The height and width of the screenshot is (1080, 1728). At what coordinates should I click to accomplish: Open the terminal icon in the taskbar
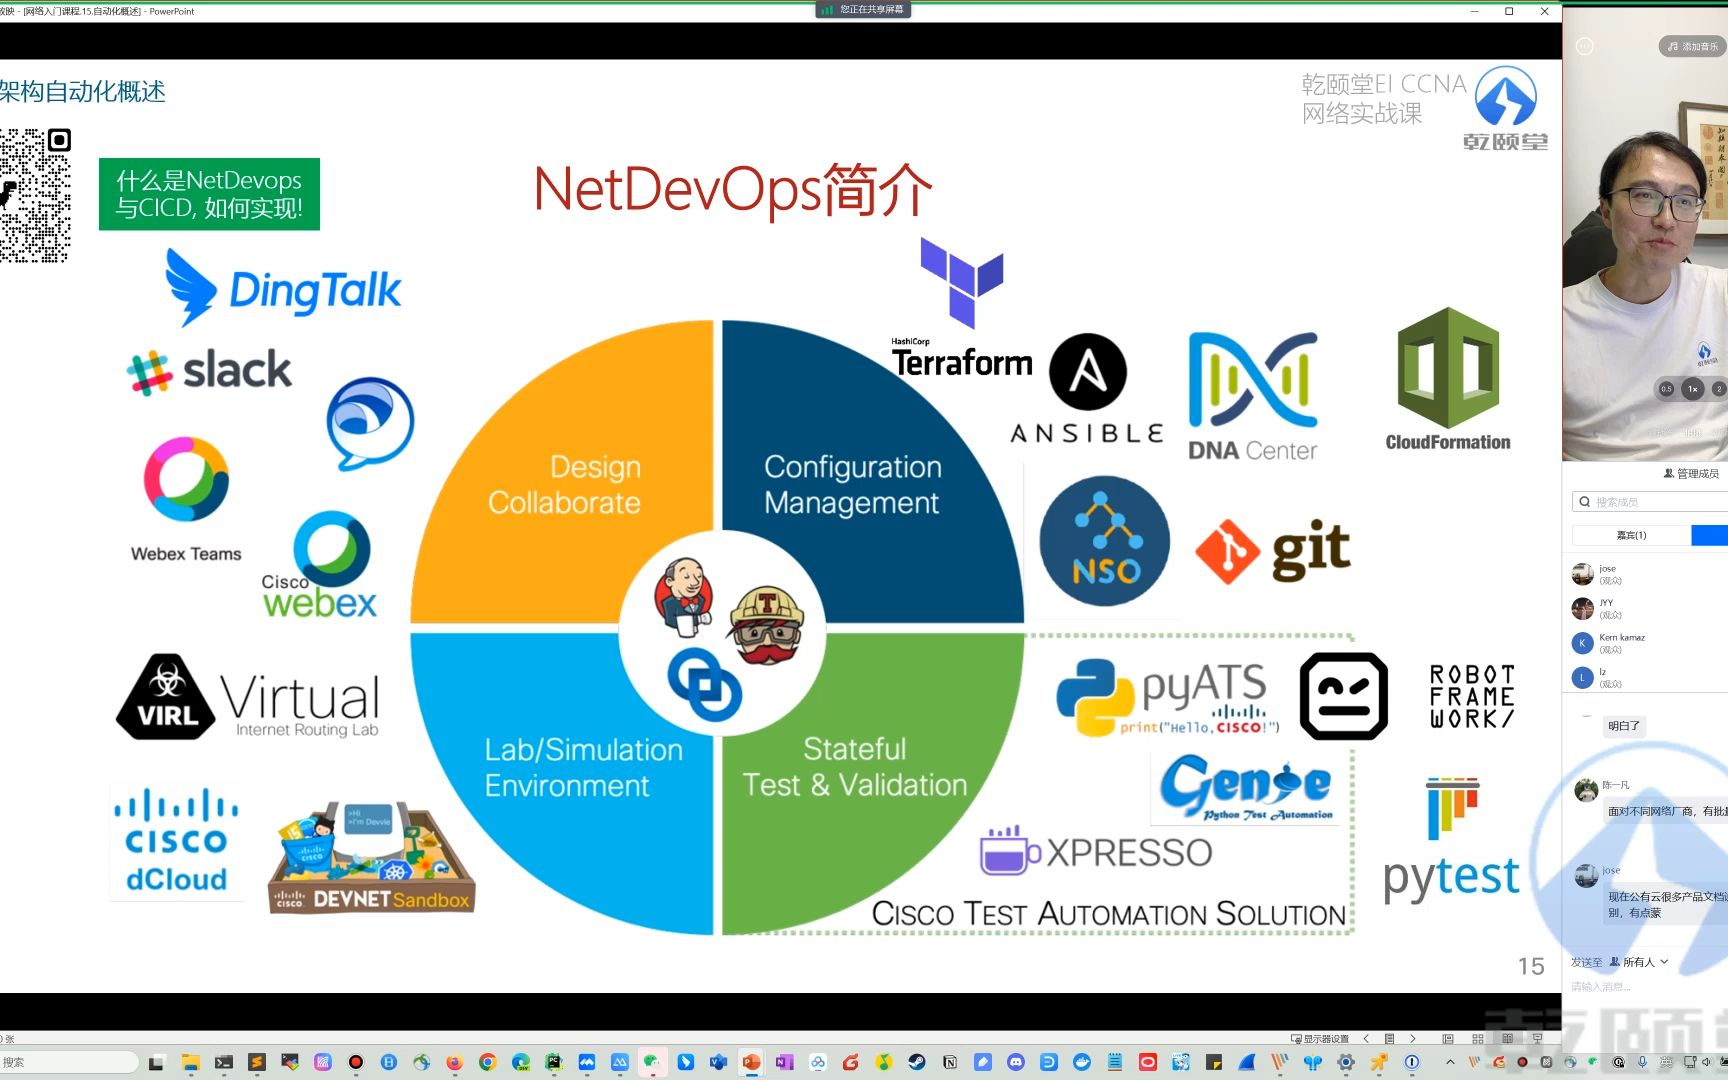(x=223, y=1062)
